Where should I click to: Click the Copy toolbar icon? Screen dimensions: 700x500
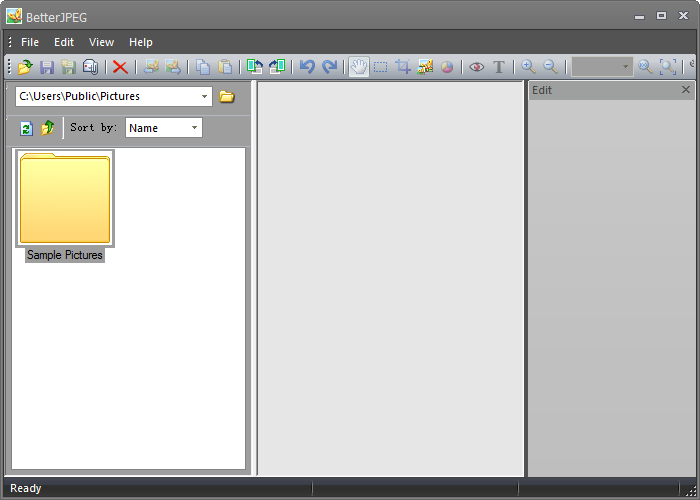click(x=203, y=67)
